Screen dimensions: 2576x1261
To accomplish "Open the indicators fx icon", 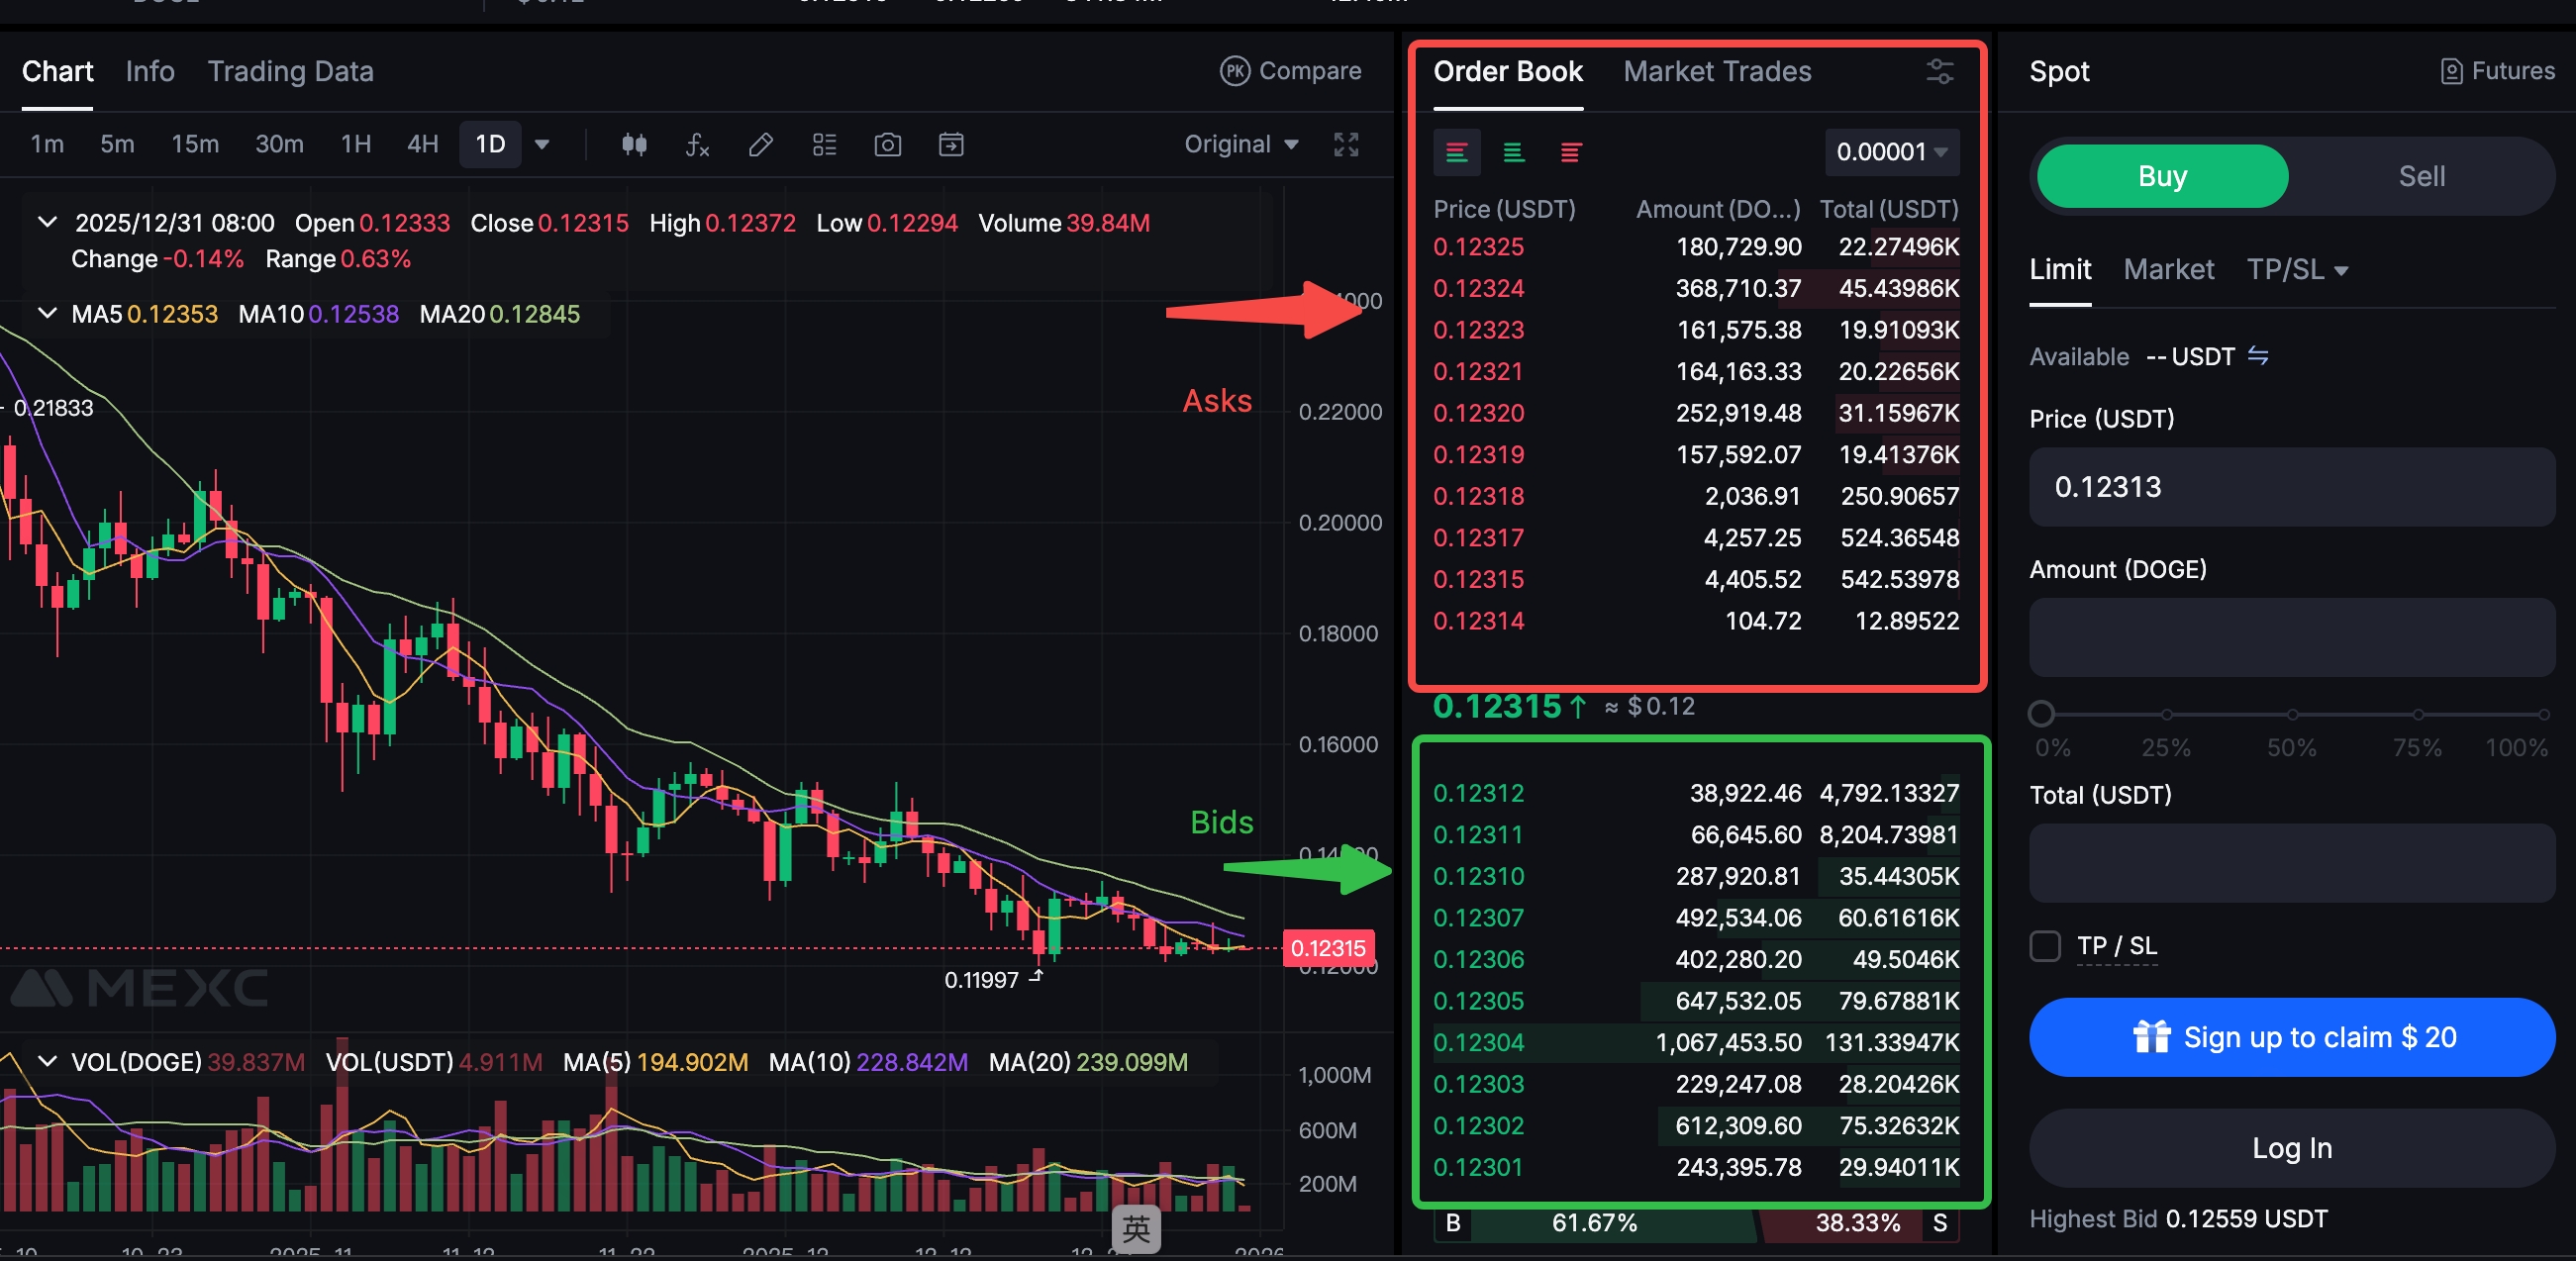I will click(697, 145).
